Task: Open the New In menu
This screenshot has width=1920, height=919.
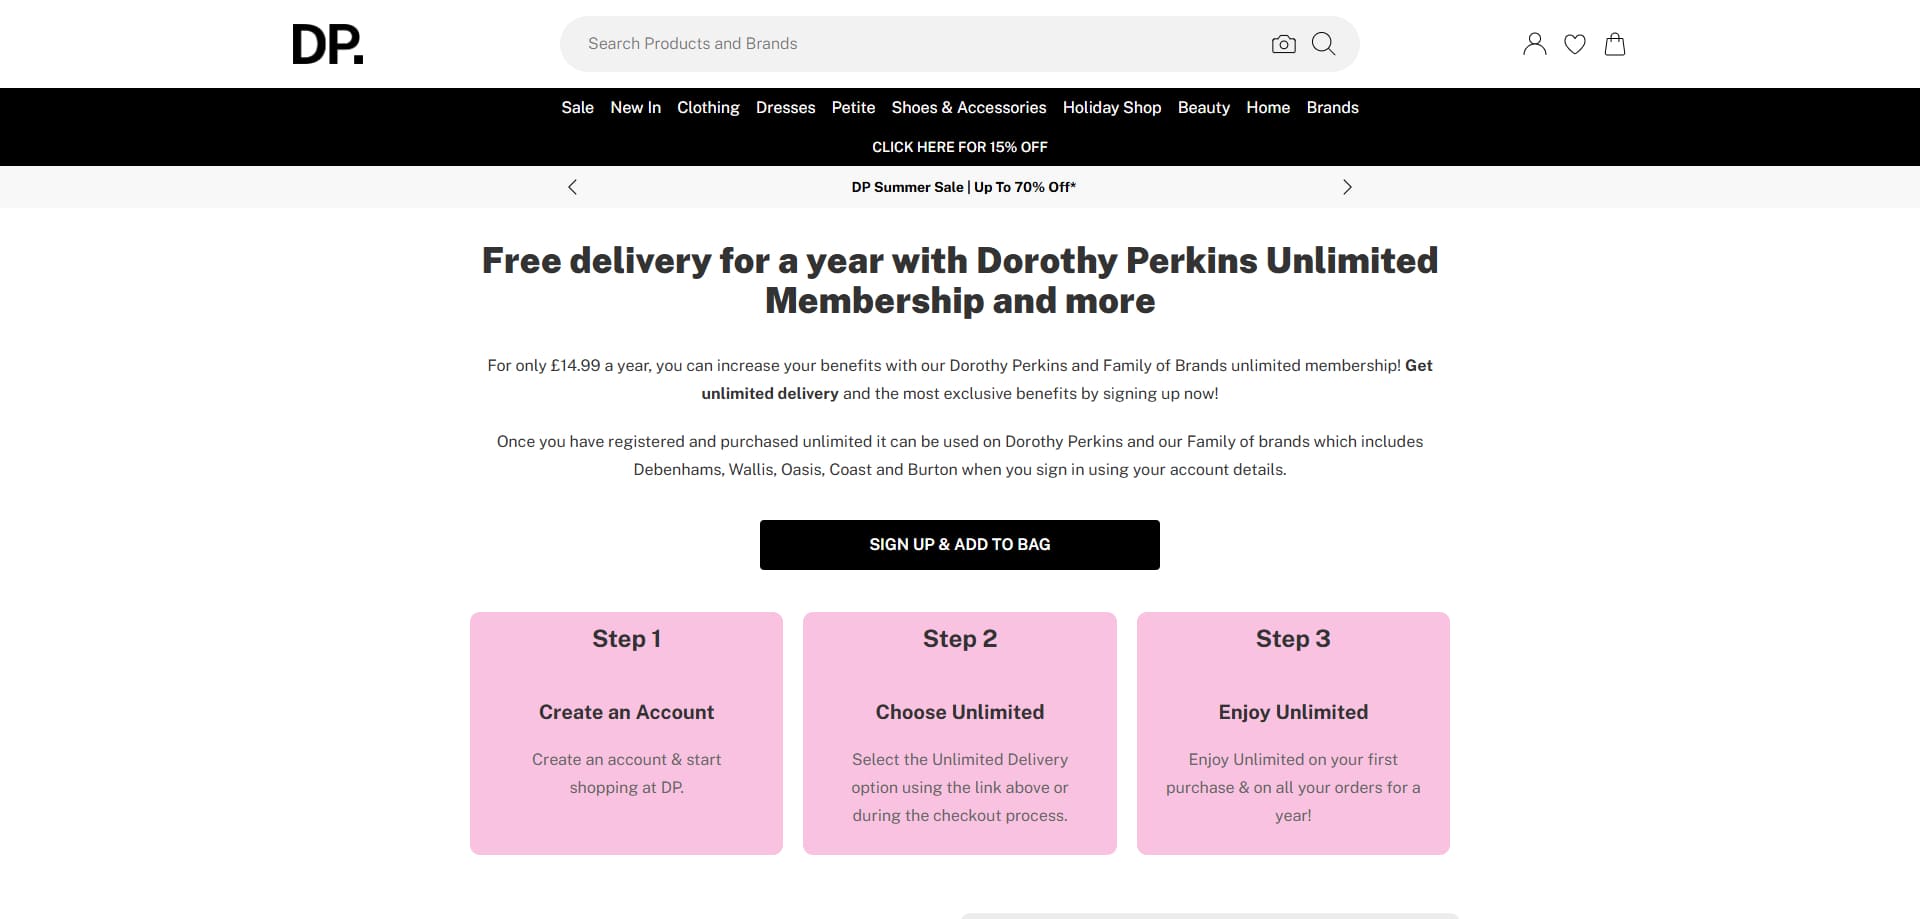Action: click(635, 108)
